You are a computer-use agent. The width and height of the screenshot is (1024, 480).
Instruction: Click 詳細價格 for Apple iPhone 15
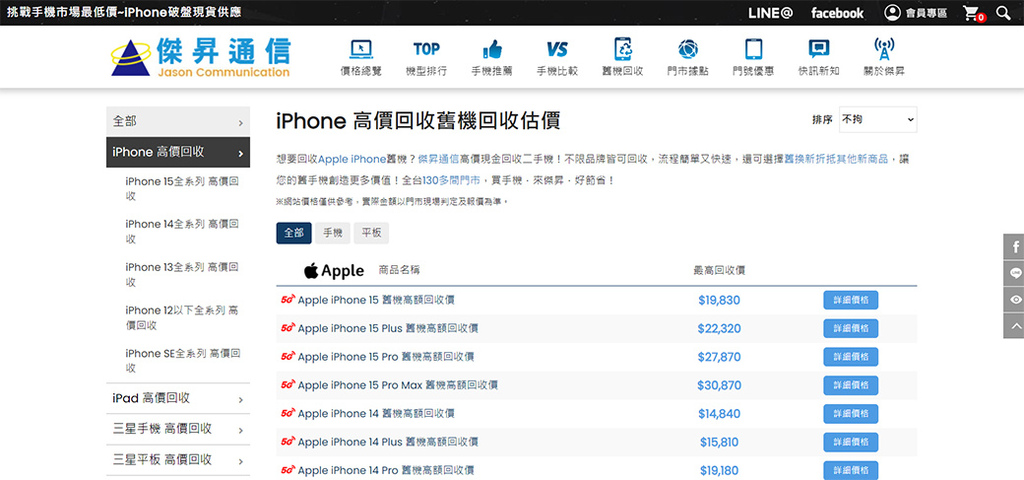tap(850, 300)
